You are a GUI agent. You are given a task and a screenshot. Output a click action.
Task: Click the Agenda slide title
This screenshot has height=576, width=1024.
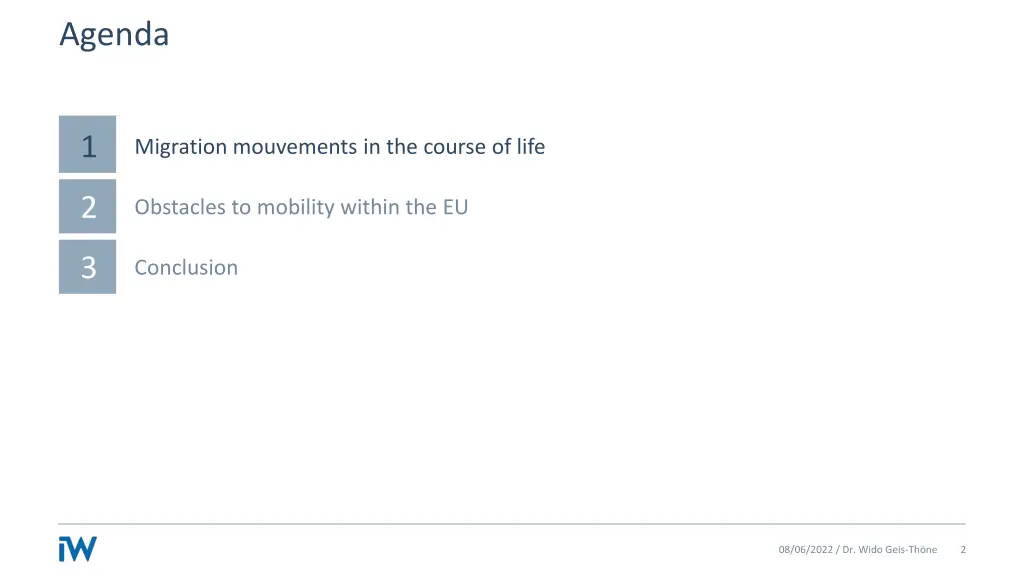(114, 34)
